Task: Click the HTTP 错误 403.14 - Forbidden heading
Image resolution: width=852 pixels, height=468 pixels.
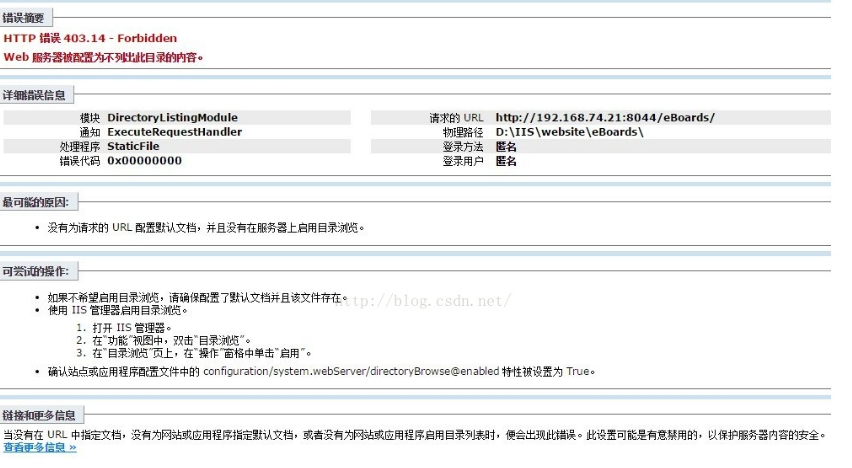Action: tap(90, 38)
